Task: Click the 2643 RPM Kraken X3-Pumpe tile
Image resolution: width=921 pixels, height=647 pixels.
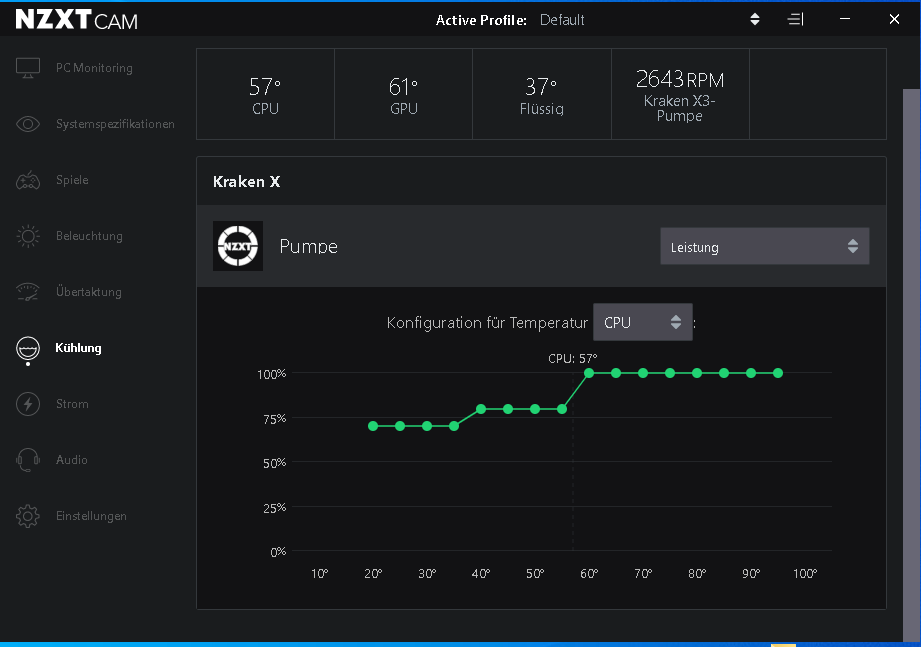Action: 680,94
